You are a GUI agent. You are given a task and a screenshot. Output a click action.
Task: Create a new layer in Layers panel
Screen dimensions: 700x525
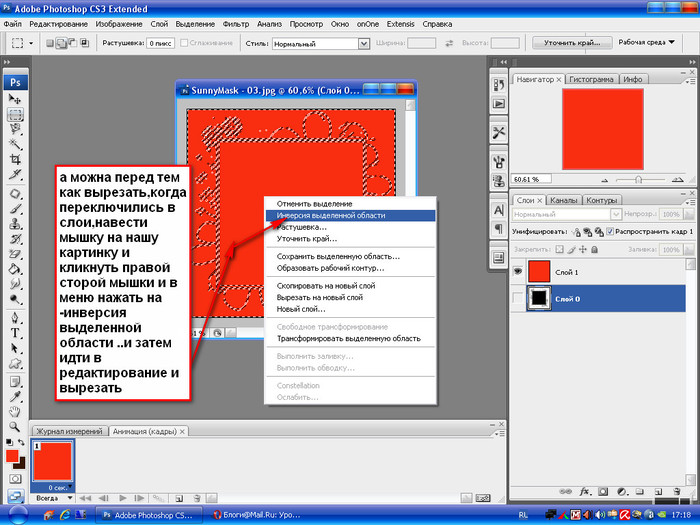[658, 492]
